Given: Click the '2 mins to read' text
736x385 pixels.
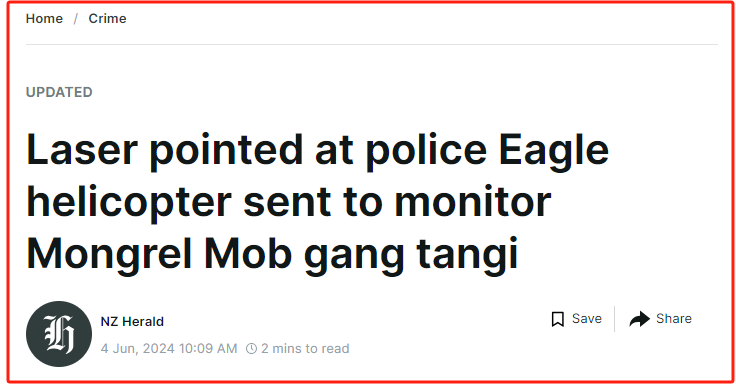Looking at the screenshot, I should [305, 348].
